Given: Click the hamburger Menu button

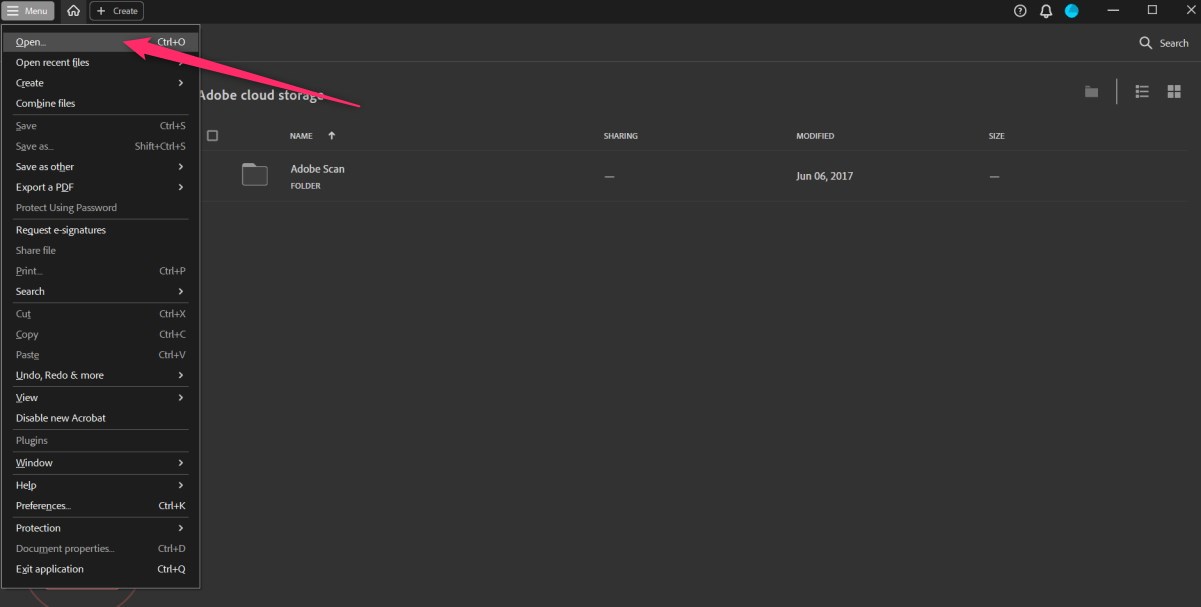Looking at the screenshot, I should click(x=28, y=11).
